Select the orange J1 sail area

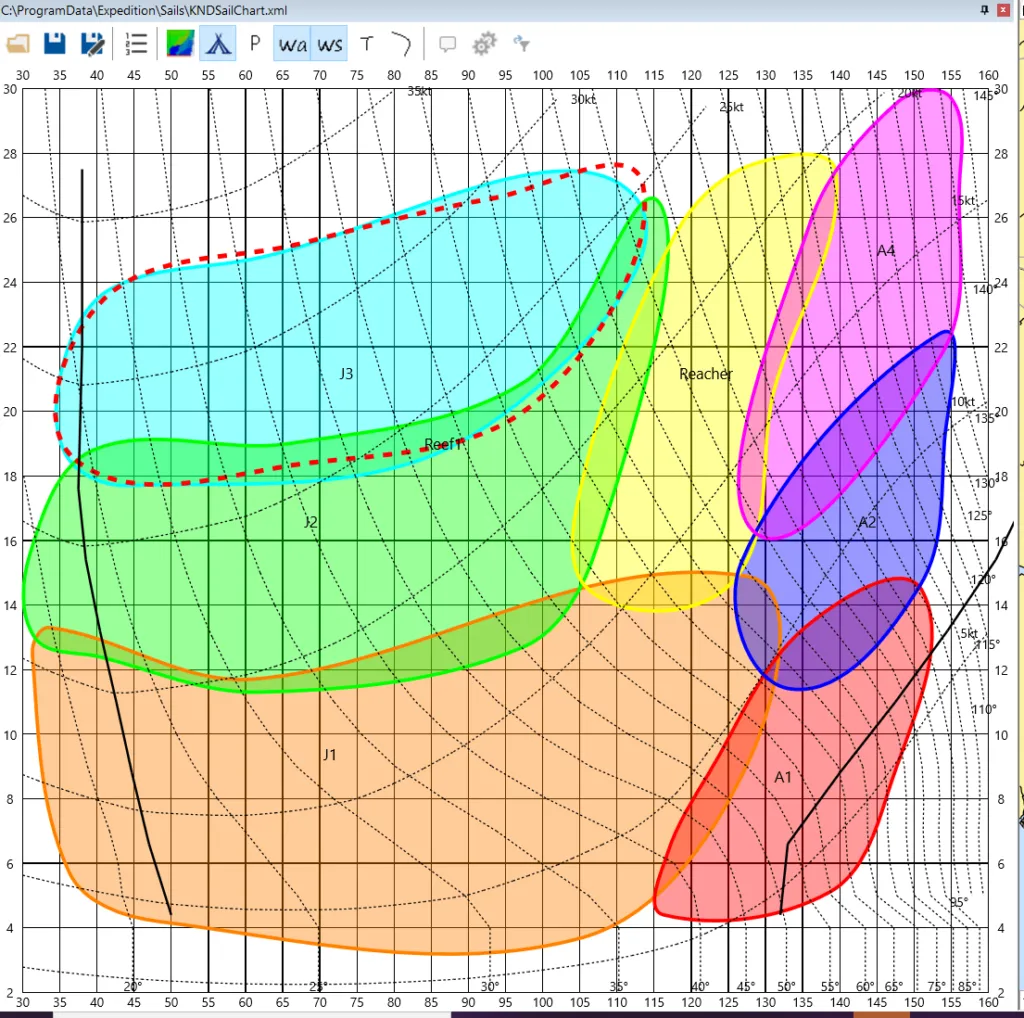(330, 756)
